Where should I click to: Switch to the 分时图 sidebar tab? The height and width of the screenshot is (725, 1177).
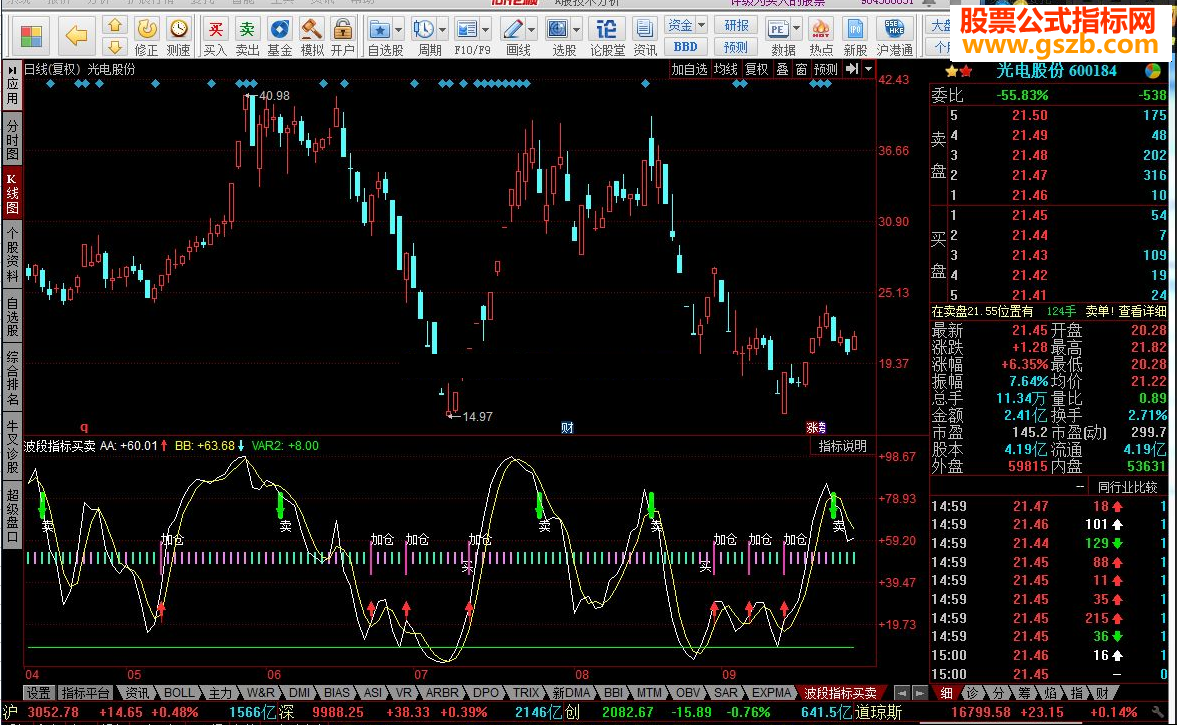(x=12, y=138)
